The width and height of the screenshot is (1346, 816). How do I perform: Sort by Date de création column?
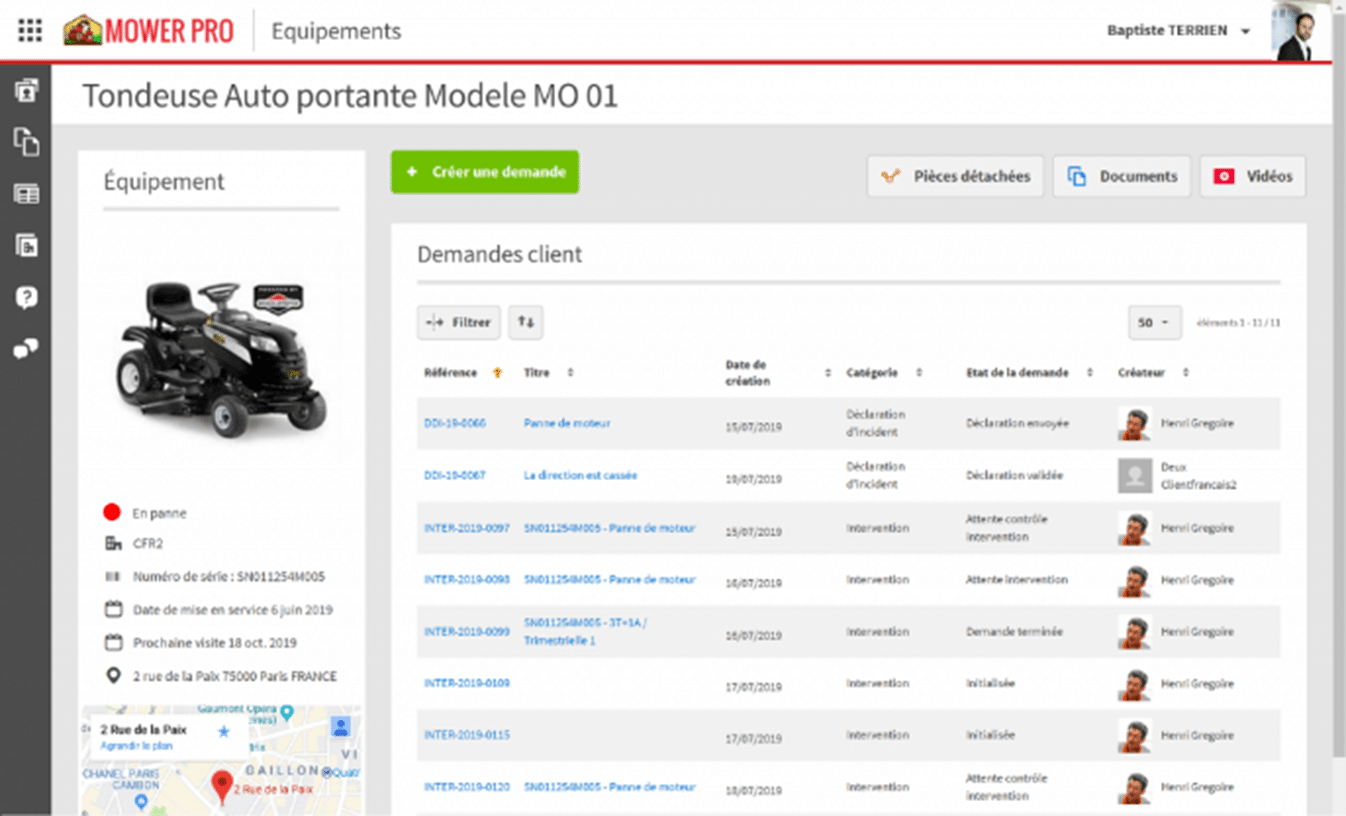point(827,373)
